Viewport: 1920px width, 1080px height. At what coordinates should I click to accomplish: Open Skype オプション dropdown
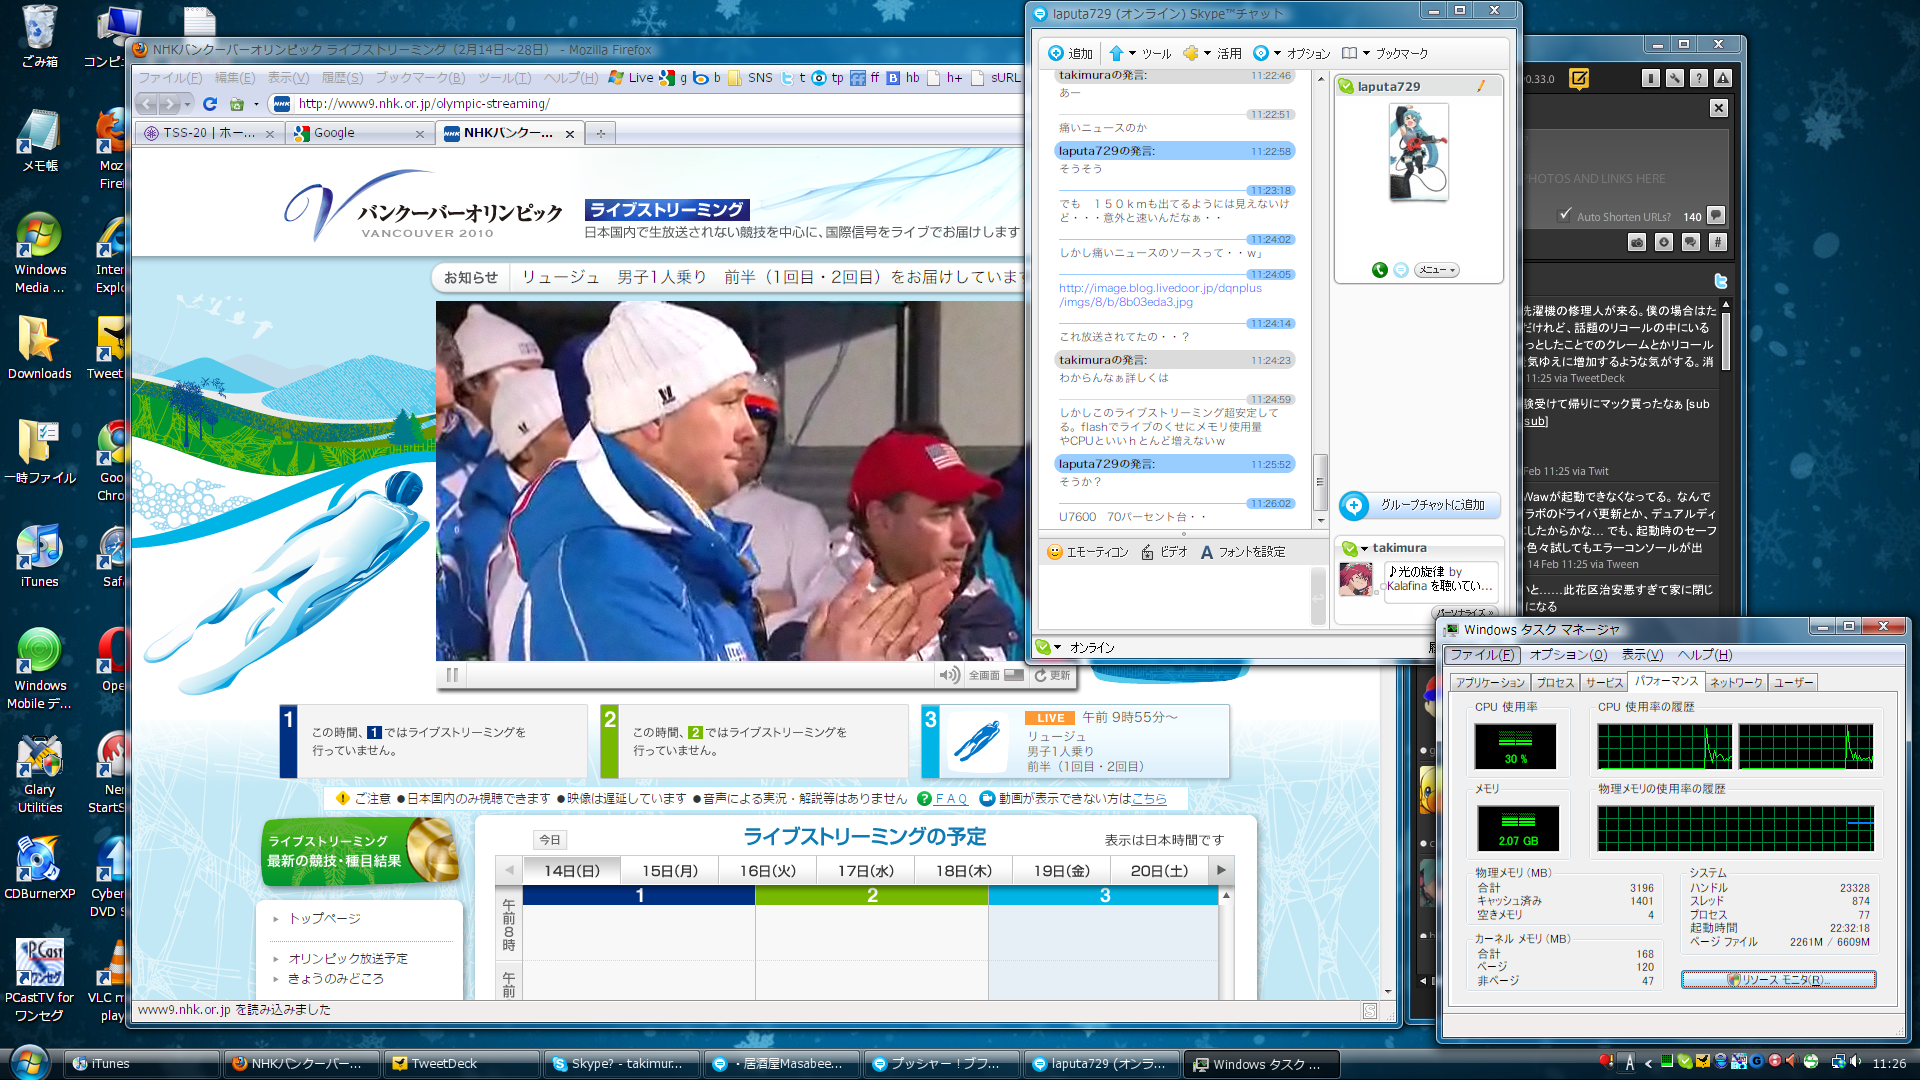pos(1292,53)
